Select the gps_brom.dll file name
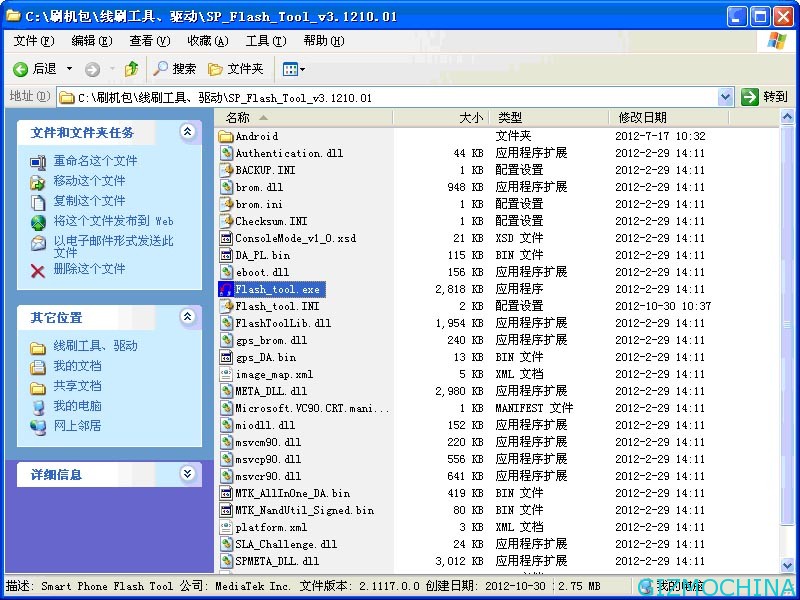Screen dimensions: 800x600 click(271, 340)
